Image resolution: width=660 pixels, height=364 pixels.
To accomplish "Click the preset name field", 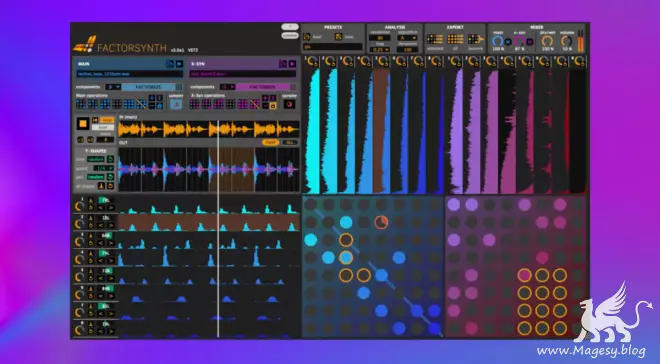I will [x=333, y=47].
